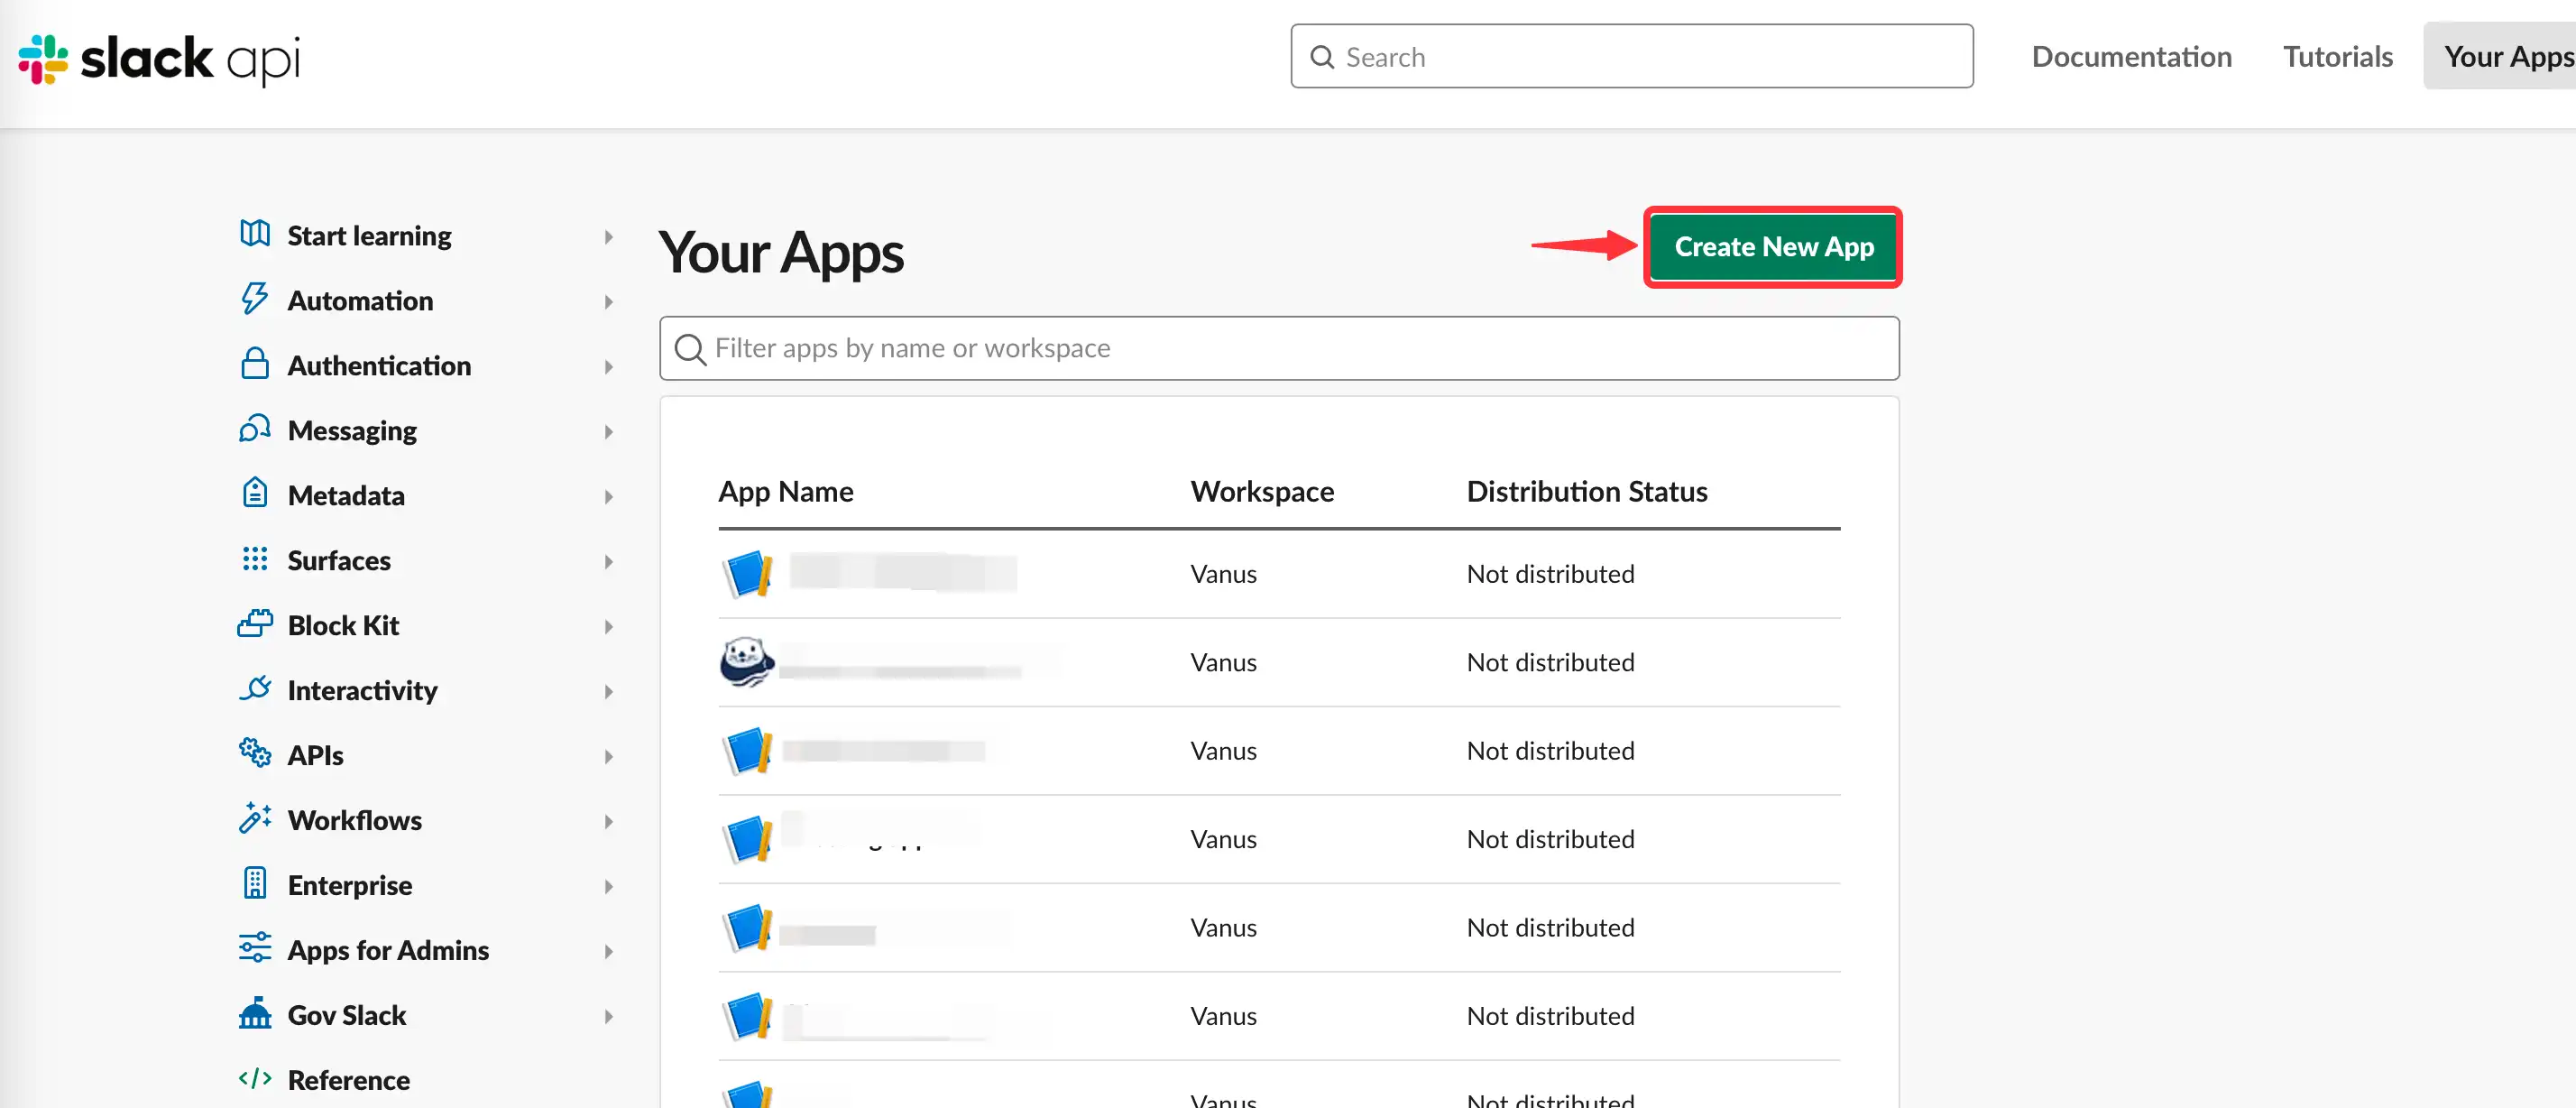Open the Documentation nav link

pyautogui.click(x=2131, y=57)
